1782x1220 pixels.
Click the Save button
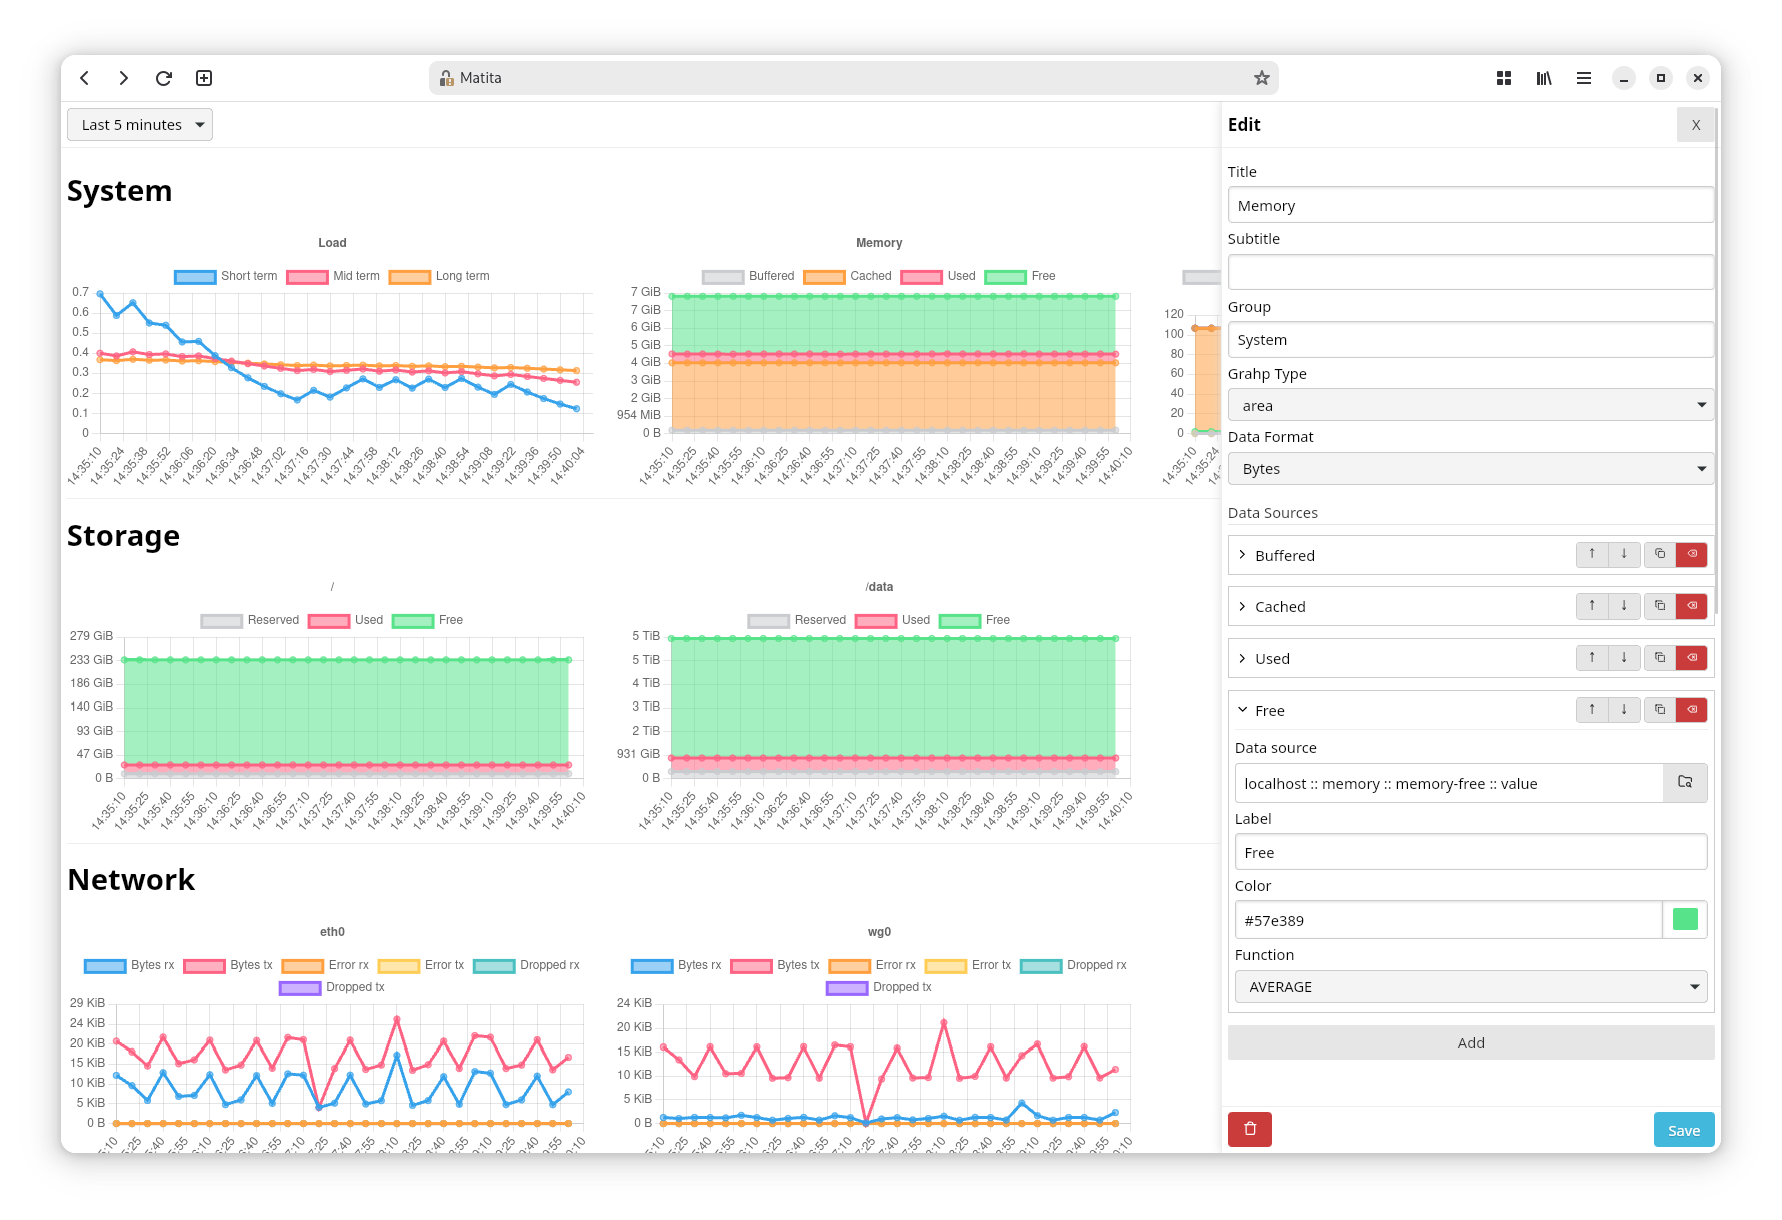click(x=1683, y=1130)
